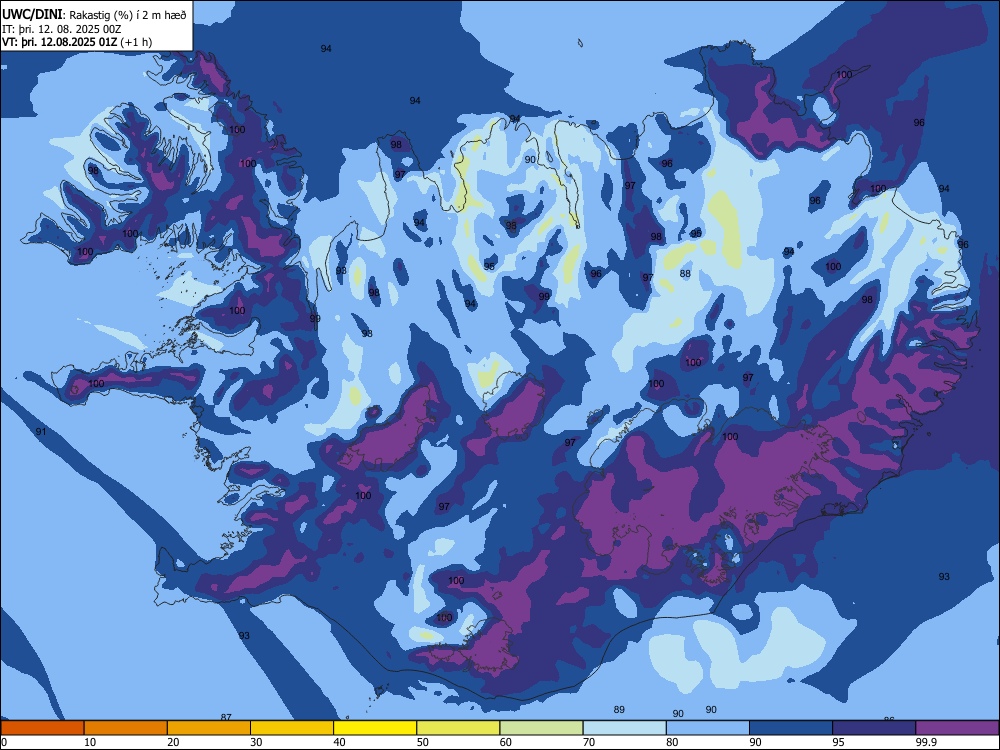Click the 'VT: þri. 12.08.2025 01Z' line
The image size is (1000, 750).
point(60,42)
